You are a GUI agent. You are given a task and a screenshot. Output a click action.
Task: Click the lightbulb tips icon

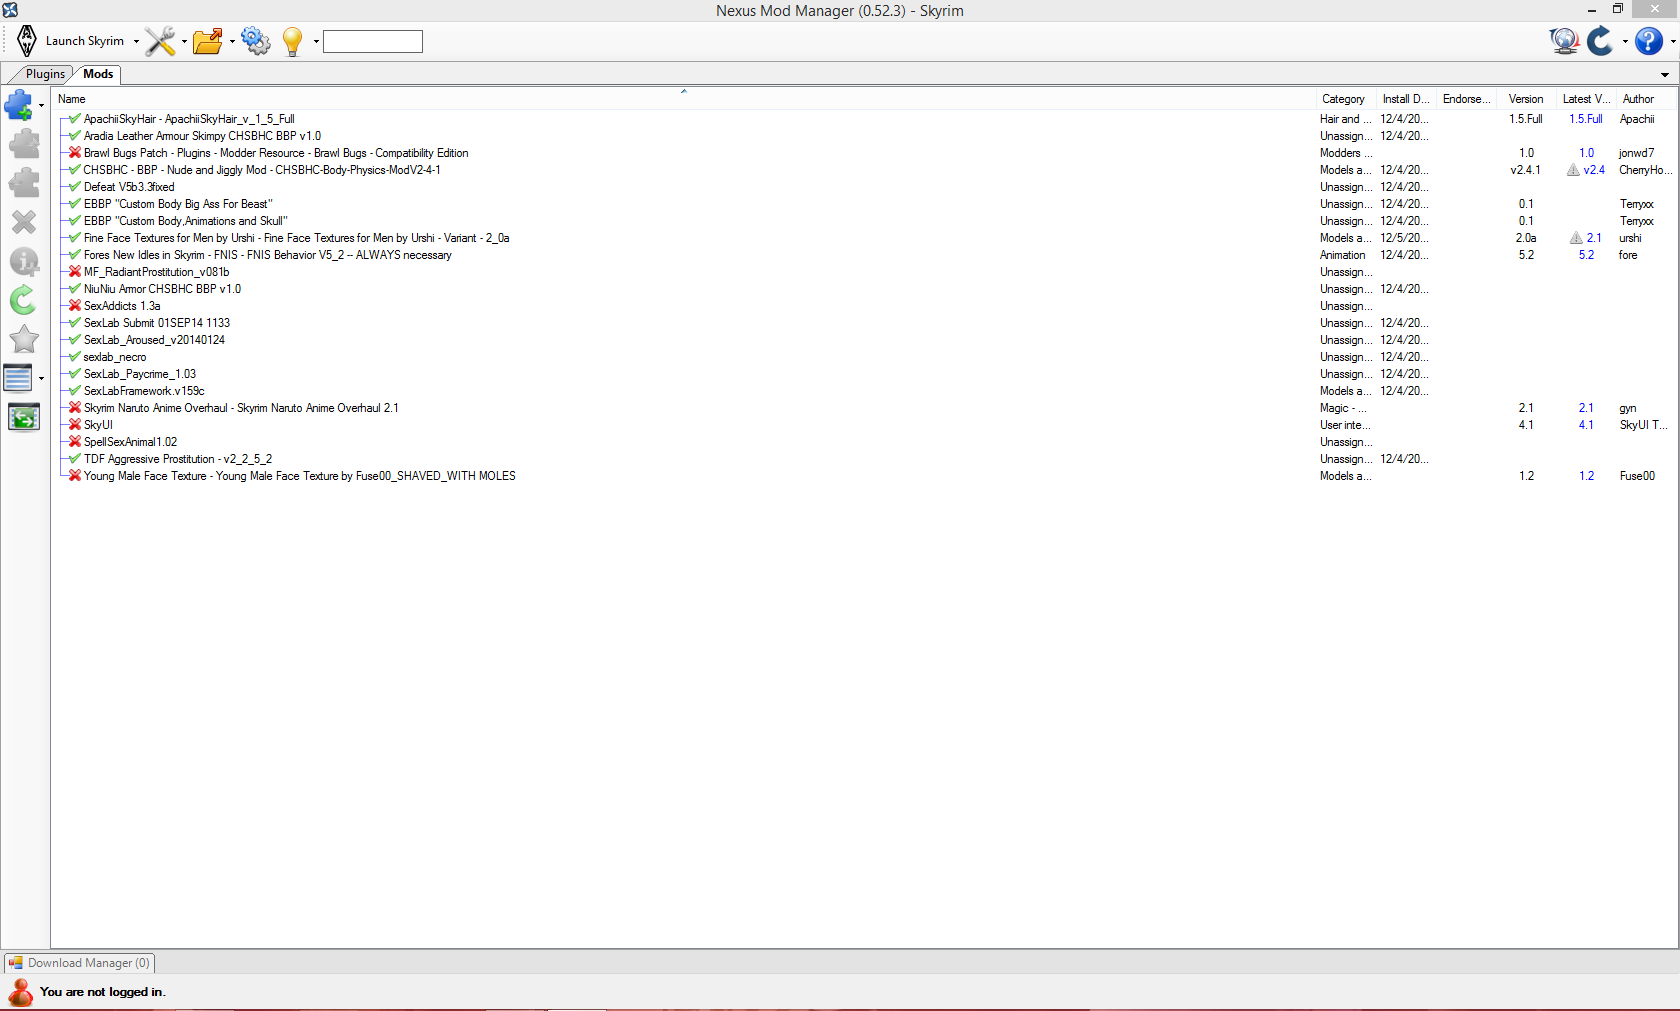(293, 41)
